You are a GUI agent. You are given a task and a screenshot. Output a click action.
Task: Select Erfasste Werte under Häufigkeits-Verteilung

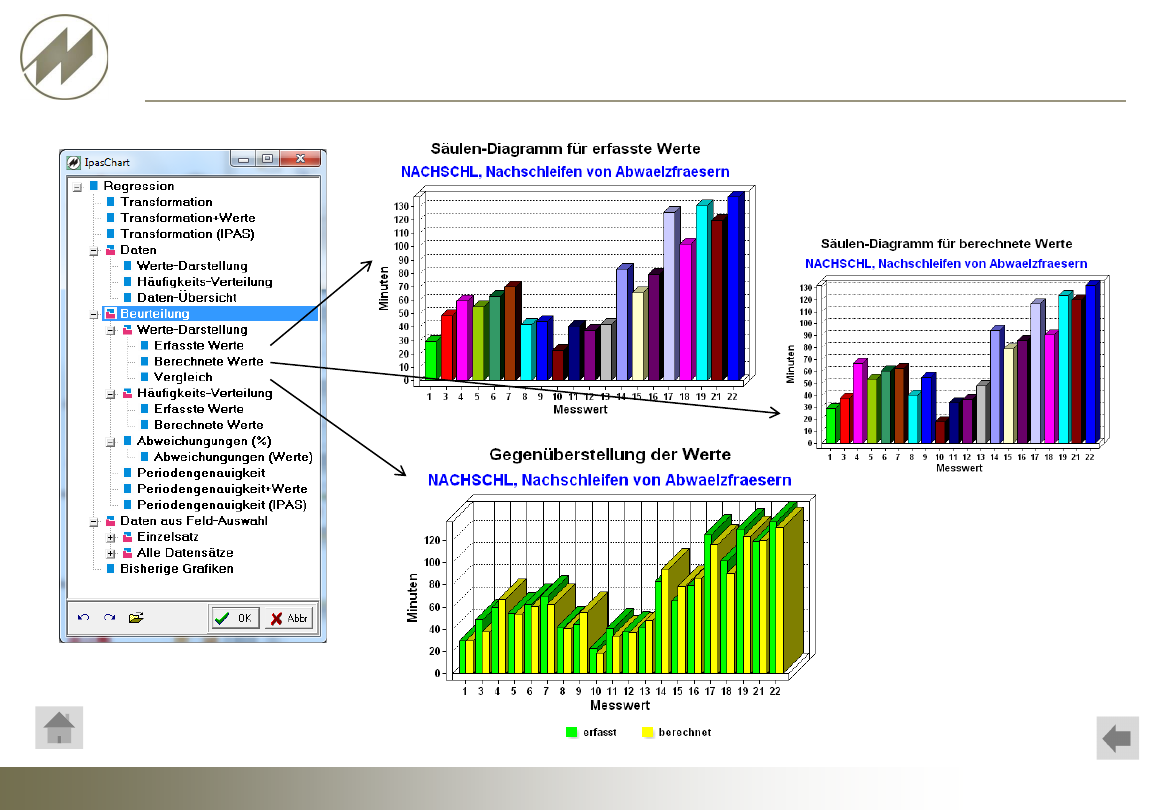pos(198,409)
